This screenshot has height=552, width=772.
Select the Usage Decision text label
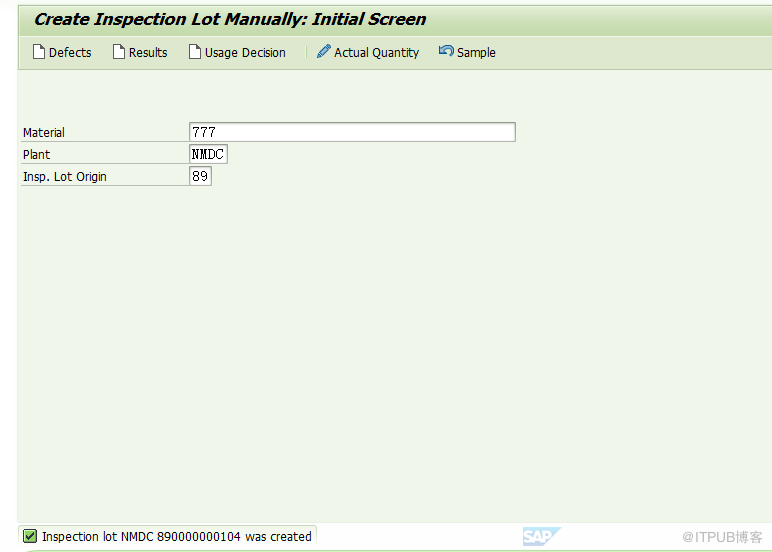tap(245, 53)
